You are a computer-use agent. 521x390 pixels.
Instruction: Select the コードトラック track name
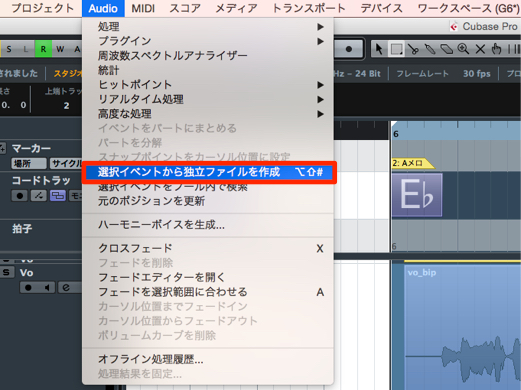coord(41,180)
